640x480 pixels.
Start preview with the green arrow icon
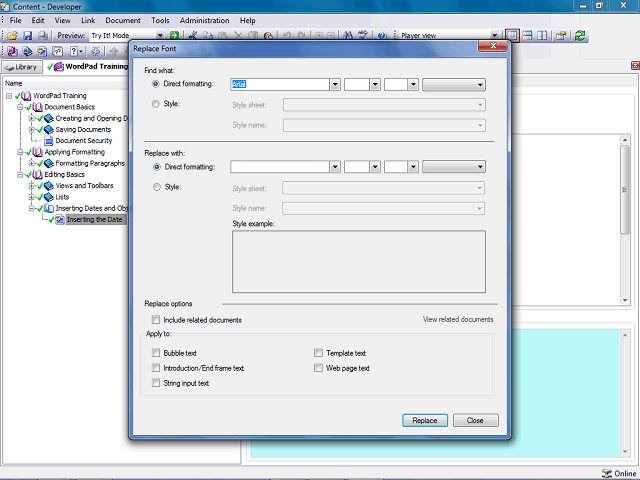[174, 36]
